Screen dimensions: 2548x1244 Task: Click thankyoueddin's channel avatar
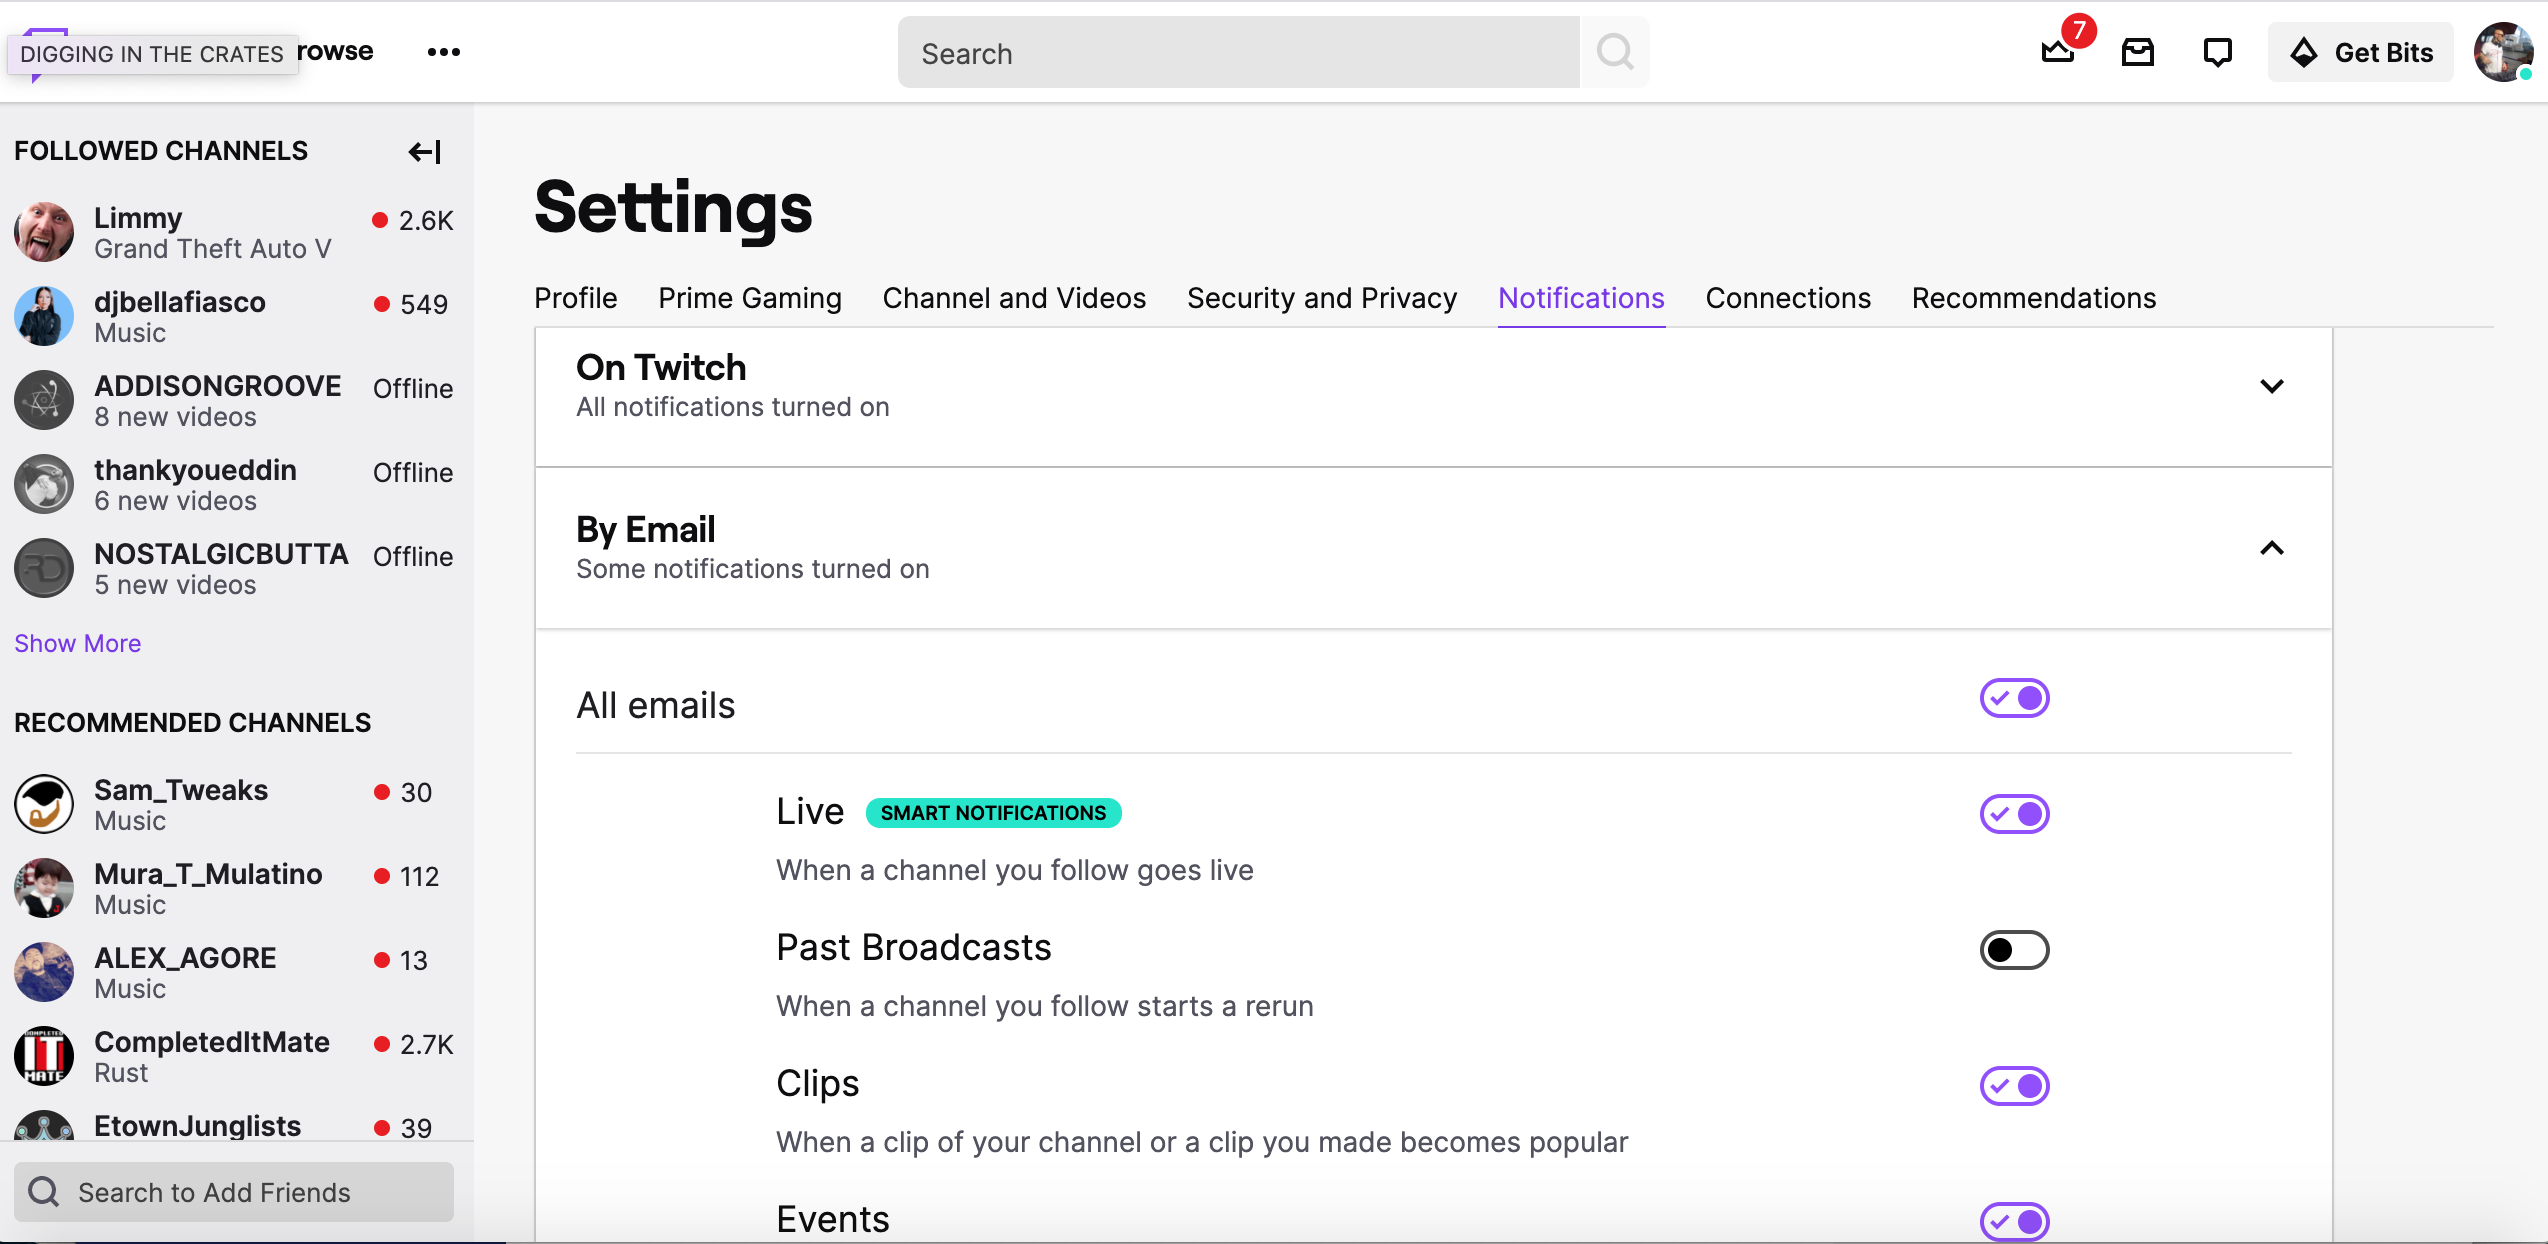(44, 484)
